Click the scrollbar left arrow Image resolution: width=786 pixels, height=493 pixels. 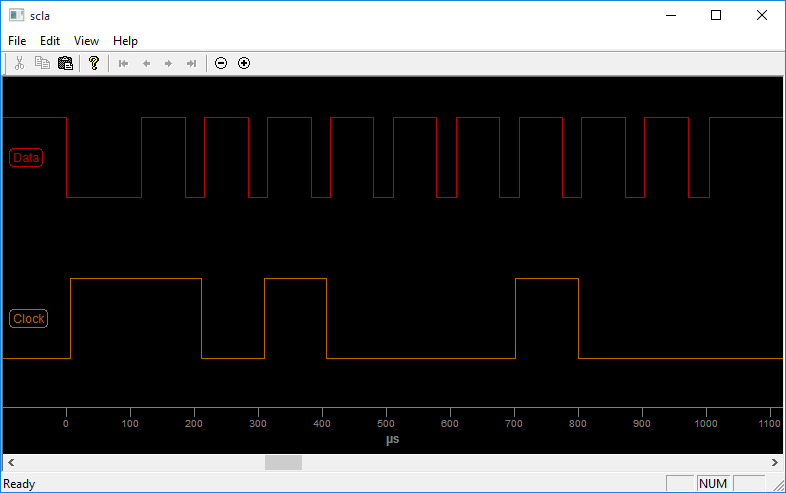pyautogui.click(x=10, y=463)
